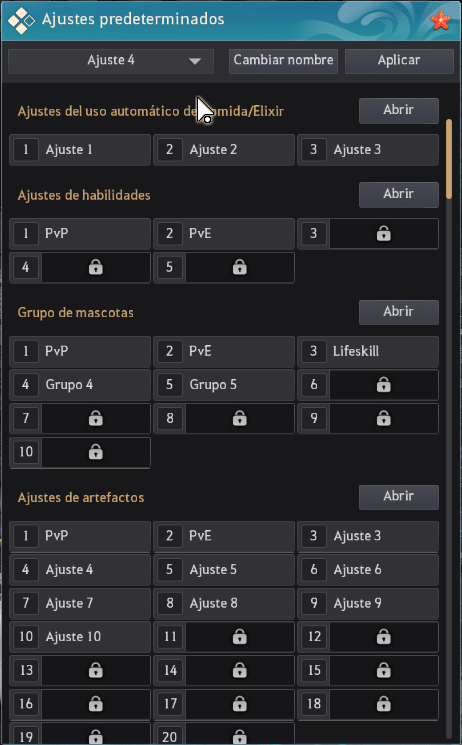This screenshot has height=745, width=462.
Task: Select Lifeskill under Grupo de mascotas
Action: pos(368,352)
